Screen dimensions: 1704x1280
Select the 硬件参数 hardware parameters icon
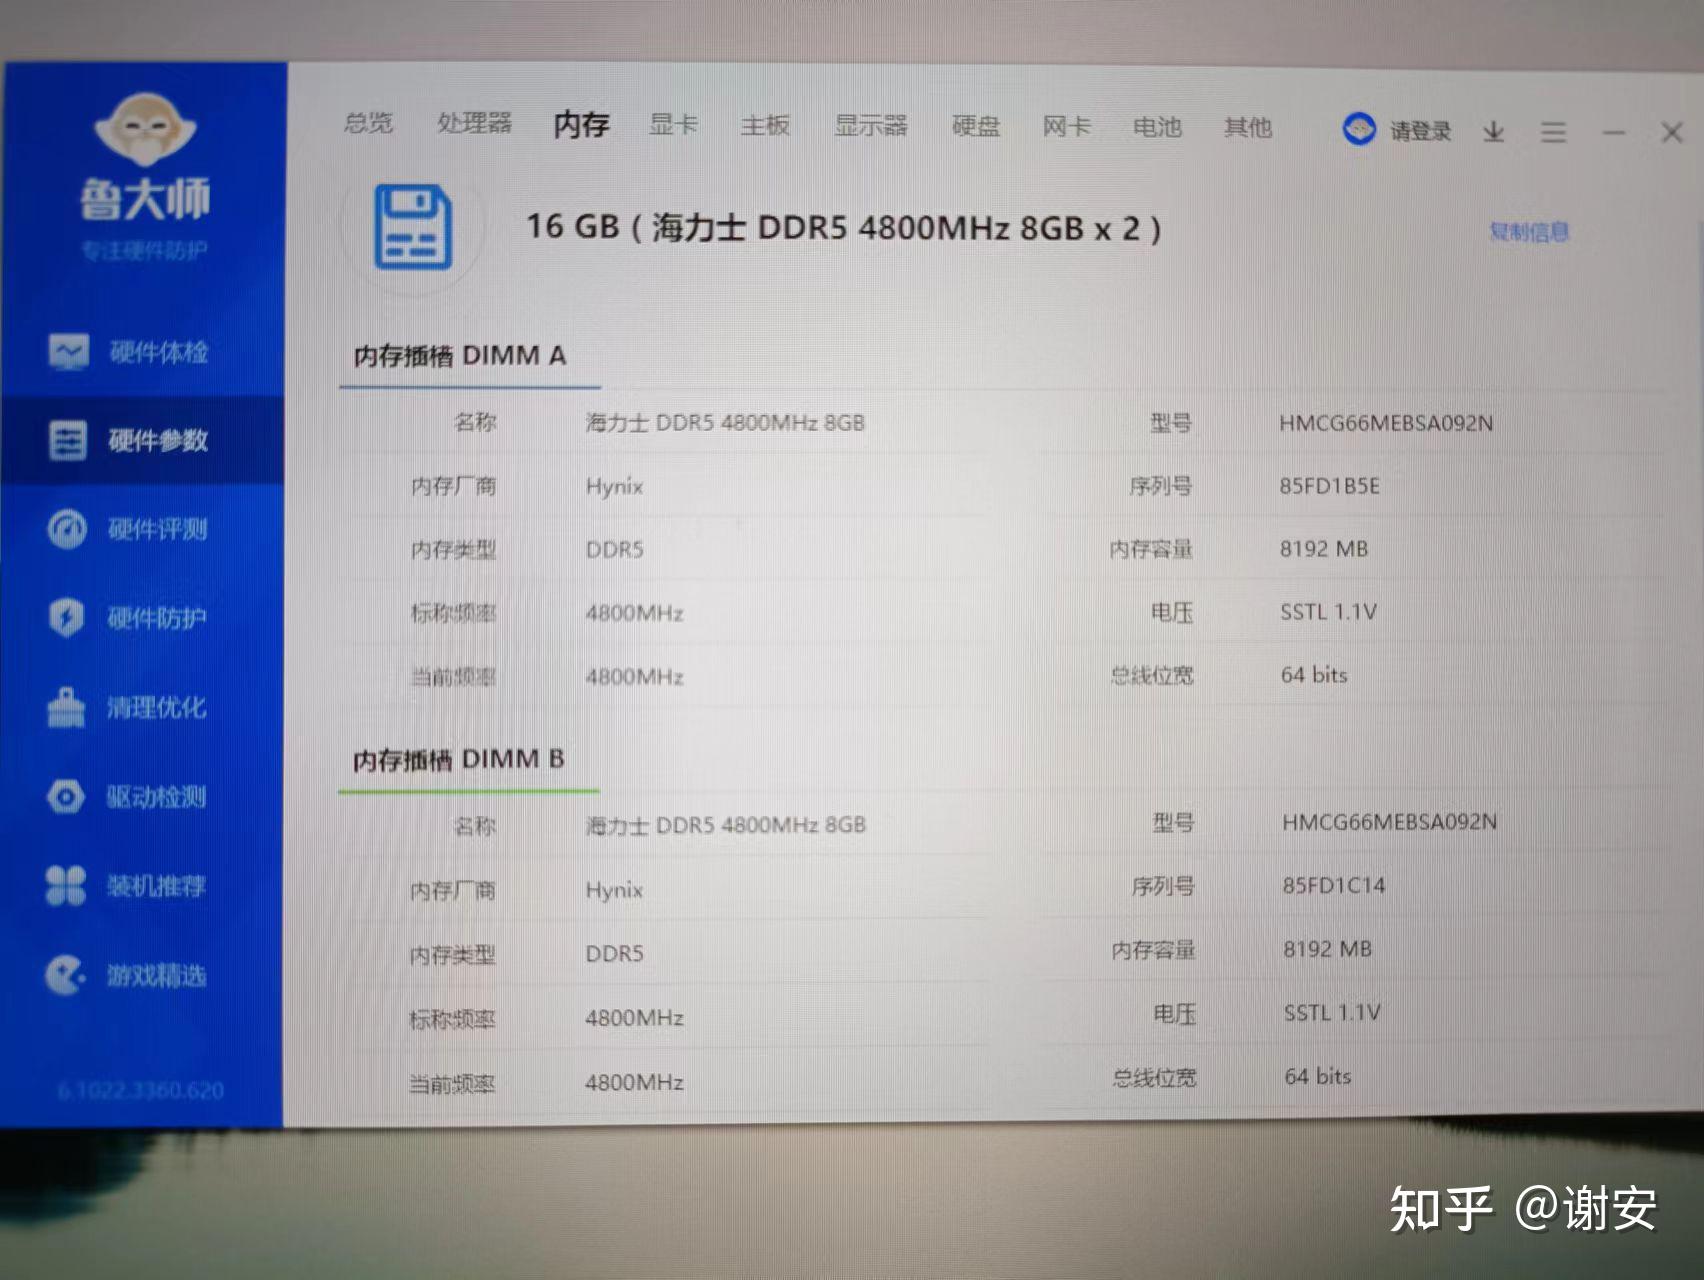click(68, 440)
